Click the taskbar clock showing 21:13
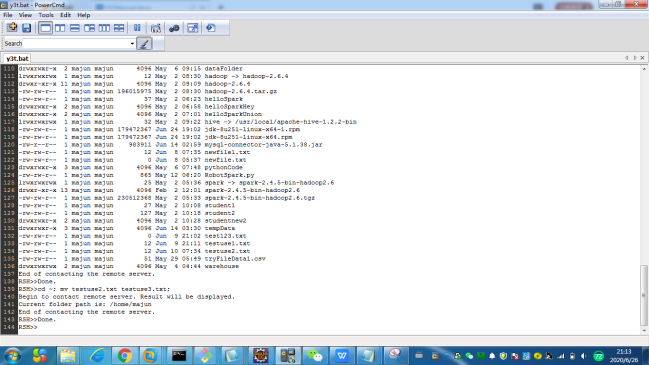The image size is (649, 365). click(623, 356)
